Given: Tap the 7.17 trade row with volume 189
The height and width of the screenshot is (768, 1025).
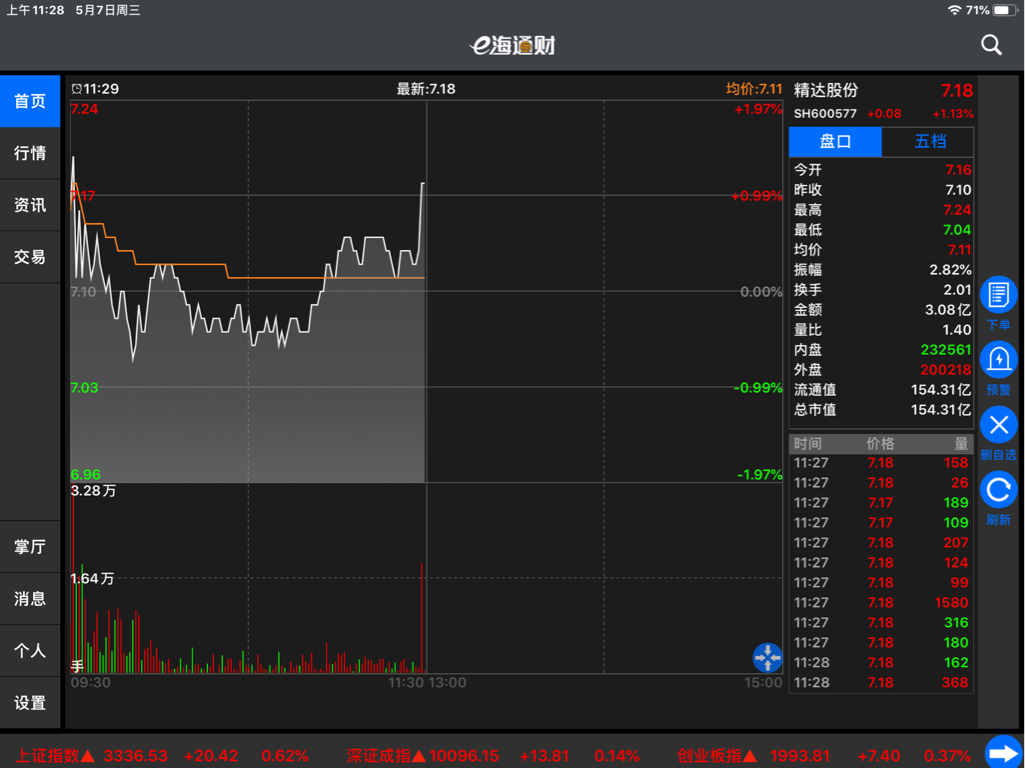Looking at the screenshot, I should click(x=882, y=503).
